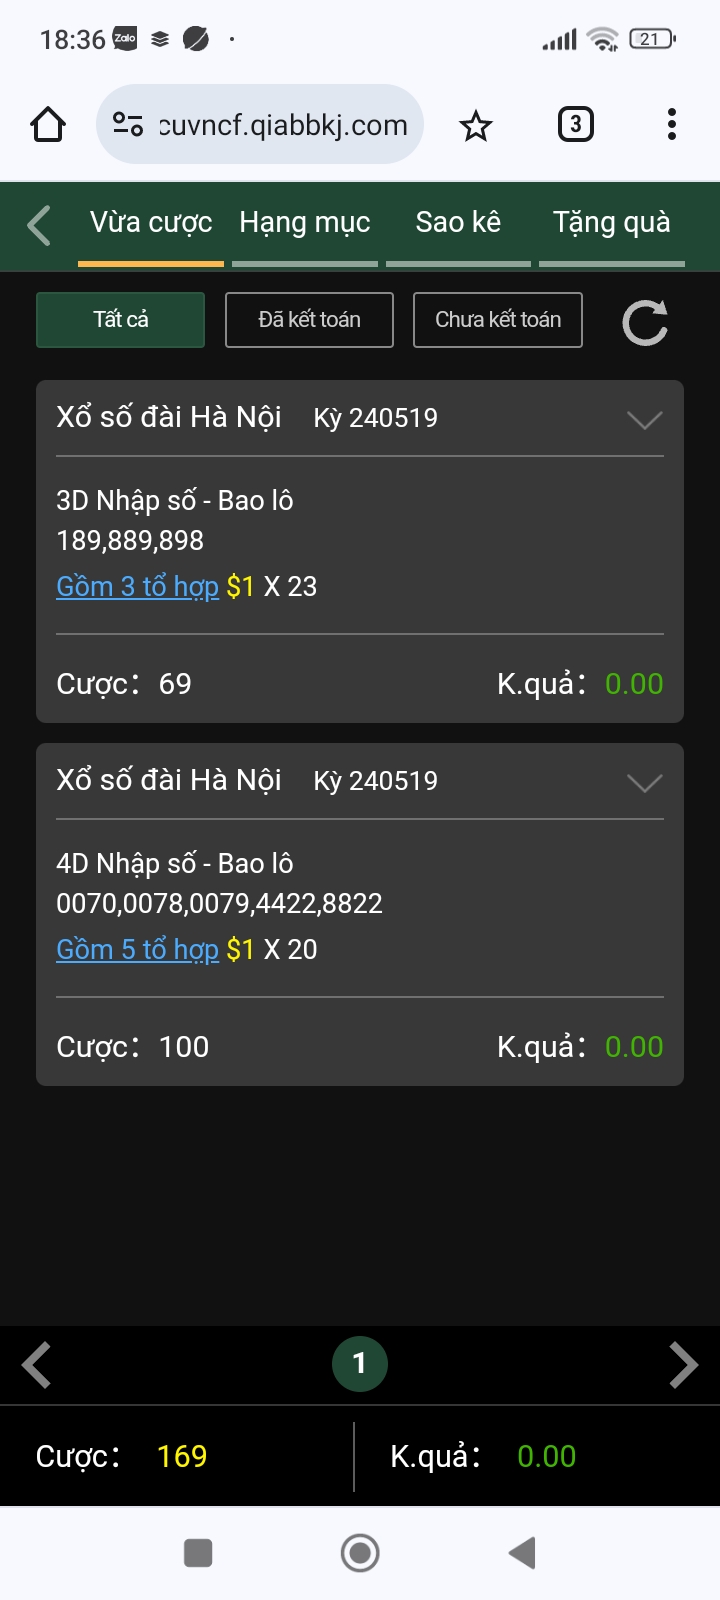Open the browser tab switcher

pyautogui.click(x=575, y=125)
